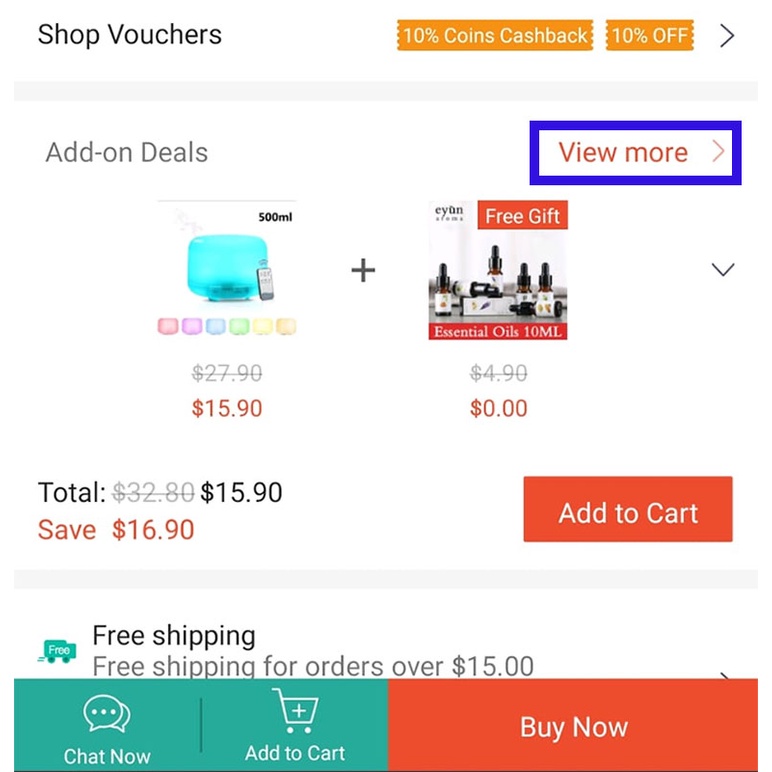Expand the Free shipping details arrow

(x=725, y=675)
